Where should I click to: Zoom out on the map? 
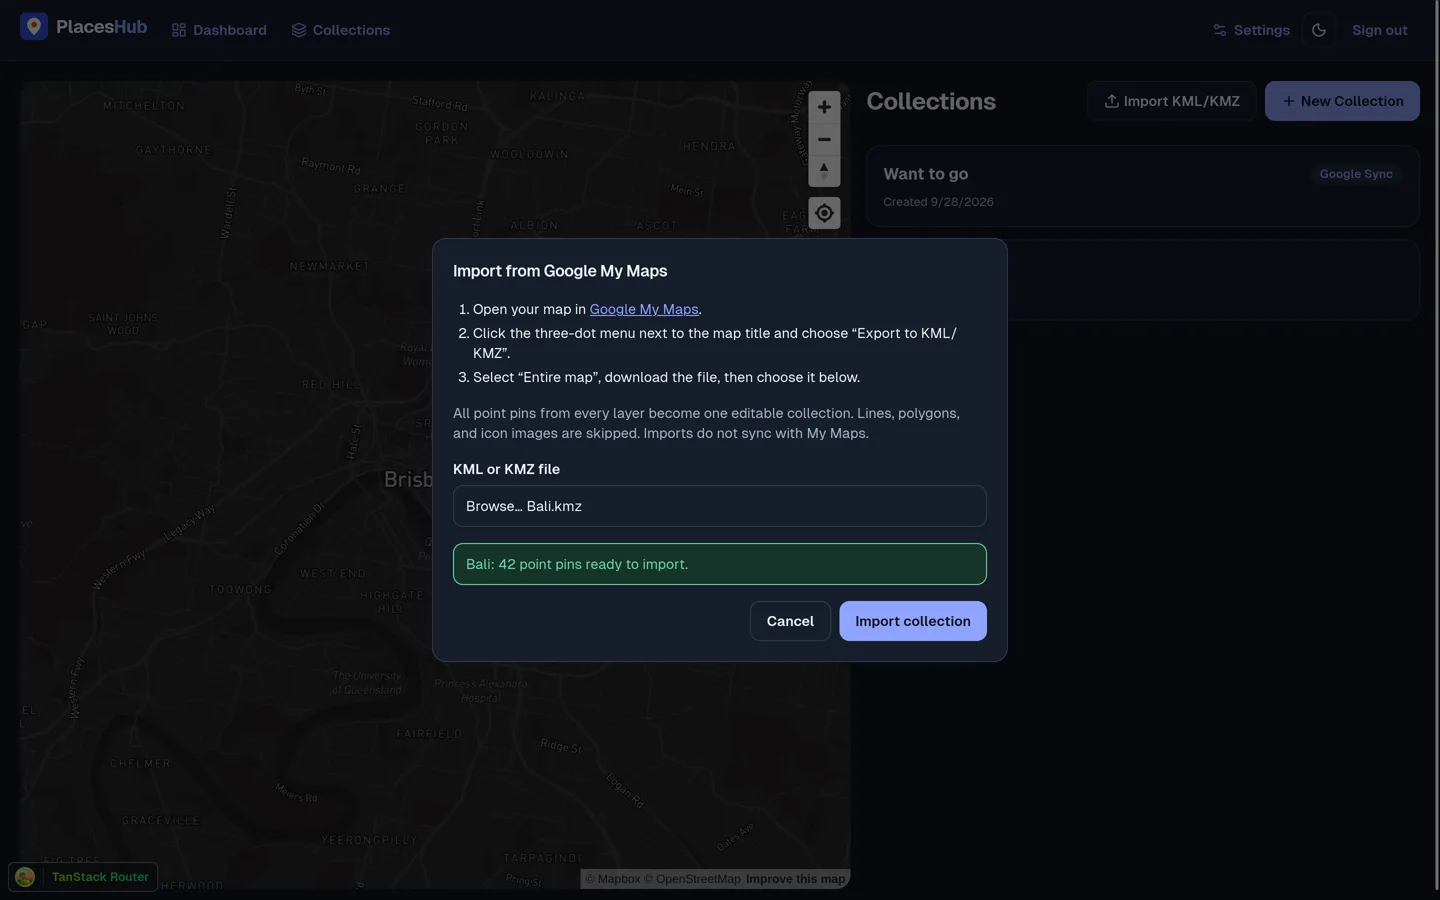(x=824, y=139)
